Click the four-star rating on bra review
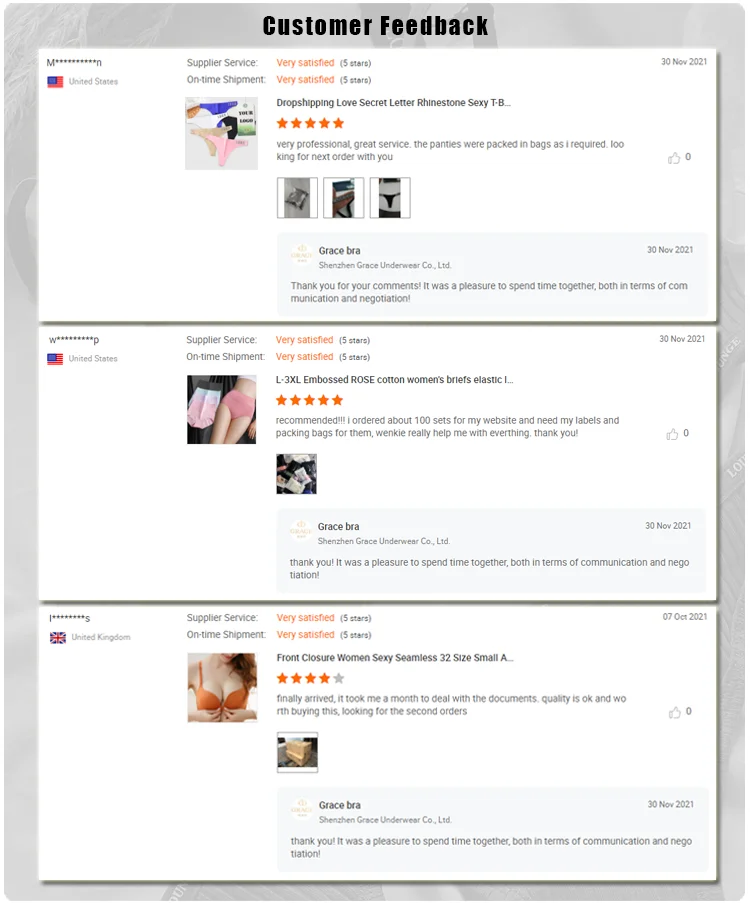The width and height of the screenshot is (750, 903). click(310, 678)
